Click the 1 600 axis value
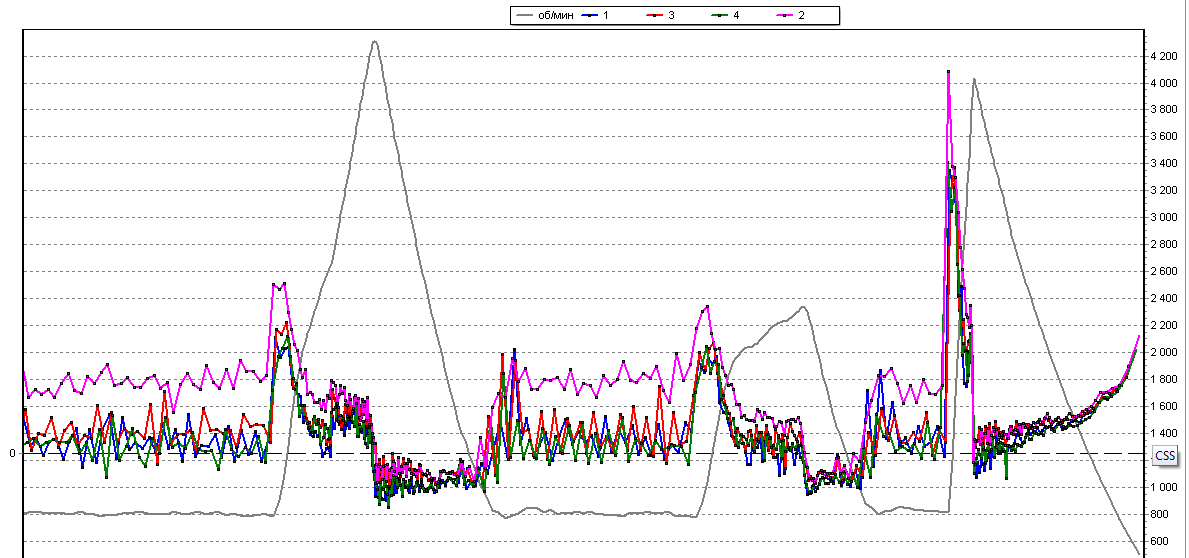This screenshot has height=558, width=1189. [1165, 406]
